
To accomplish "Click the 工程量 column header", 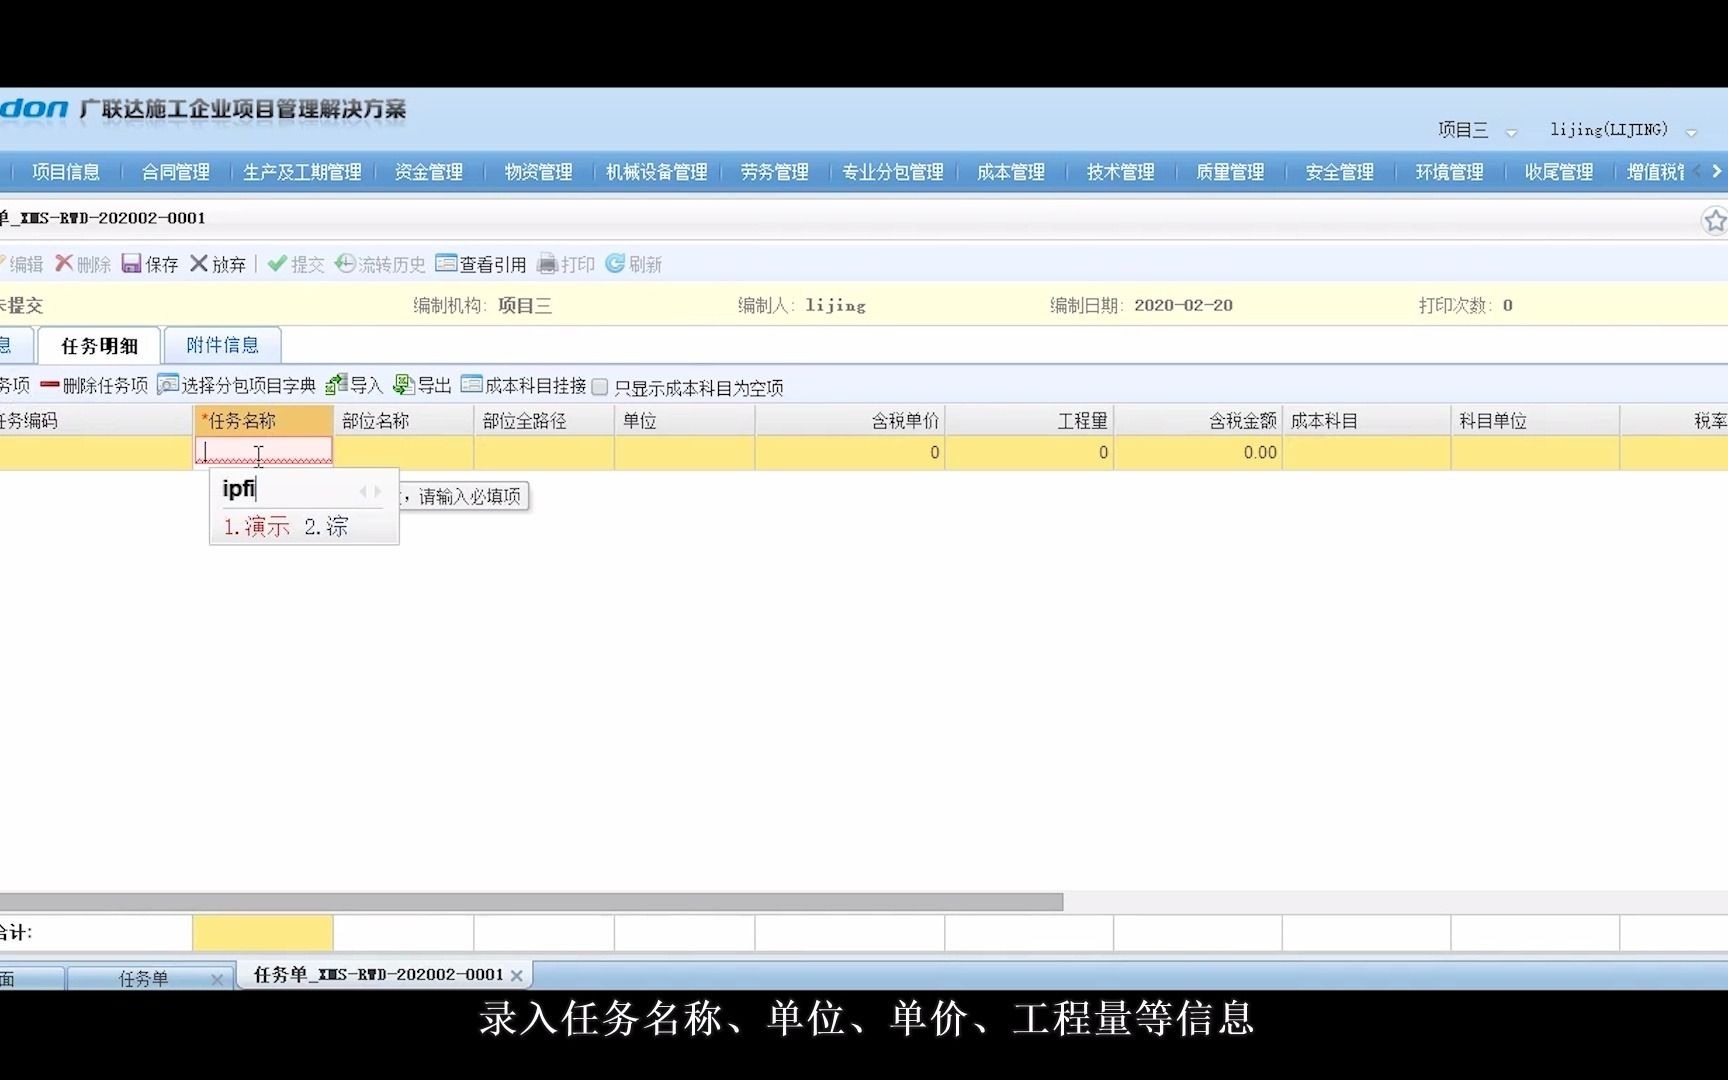I will tap(1029, 421).
